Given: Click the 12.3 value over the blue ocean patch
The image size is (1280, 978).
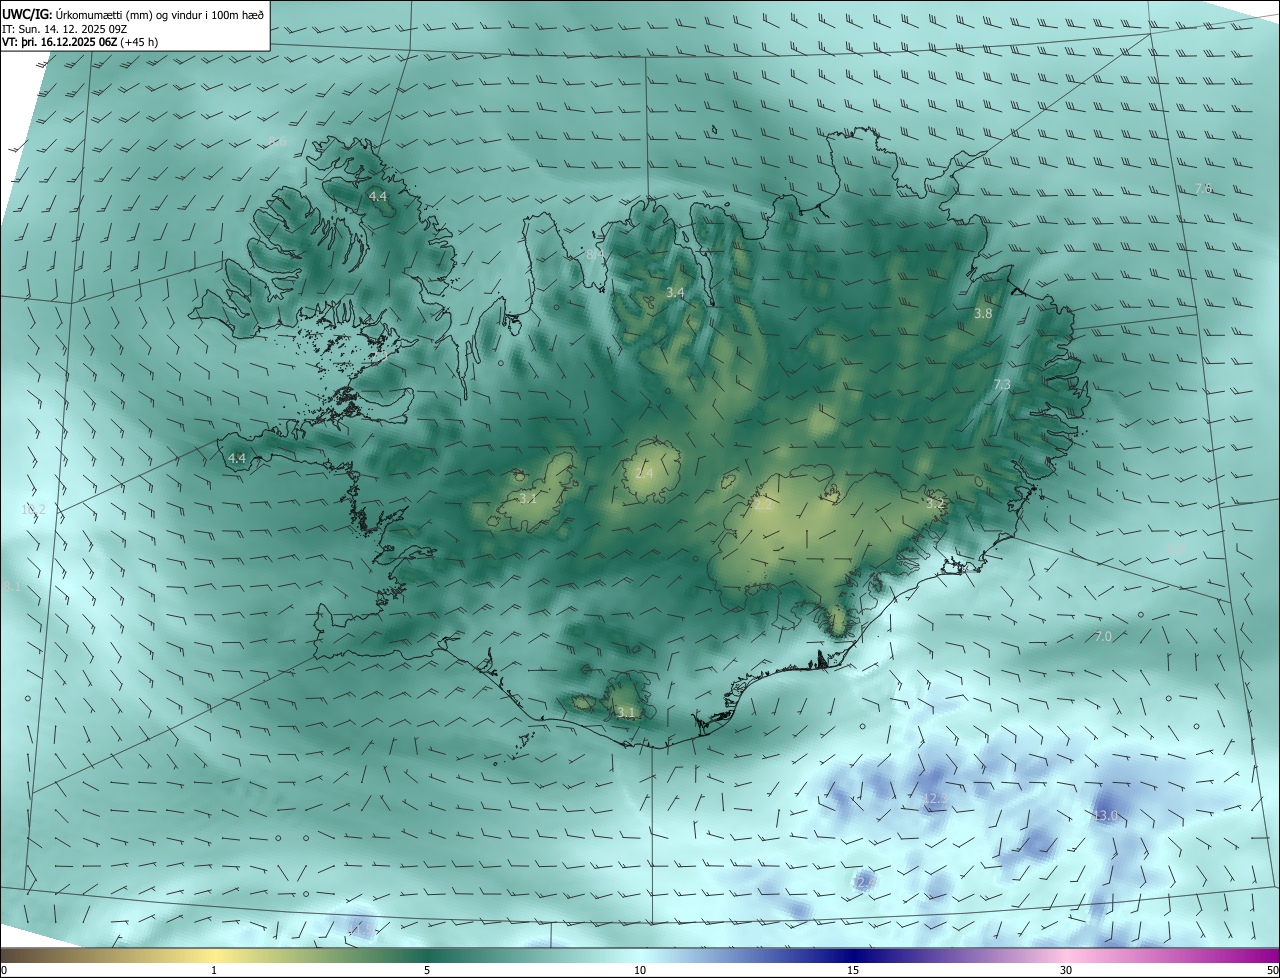Looking at the screenshot, I should 934,798.
